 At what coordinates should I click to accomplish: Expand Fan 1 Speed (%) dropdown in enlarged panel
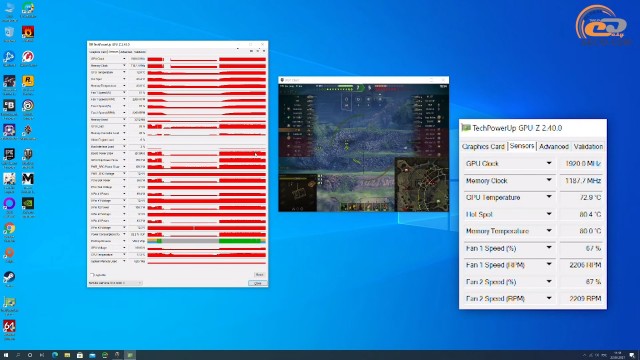click(x=549, y=248)
